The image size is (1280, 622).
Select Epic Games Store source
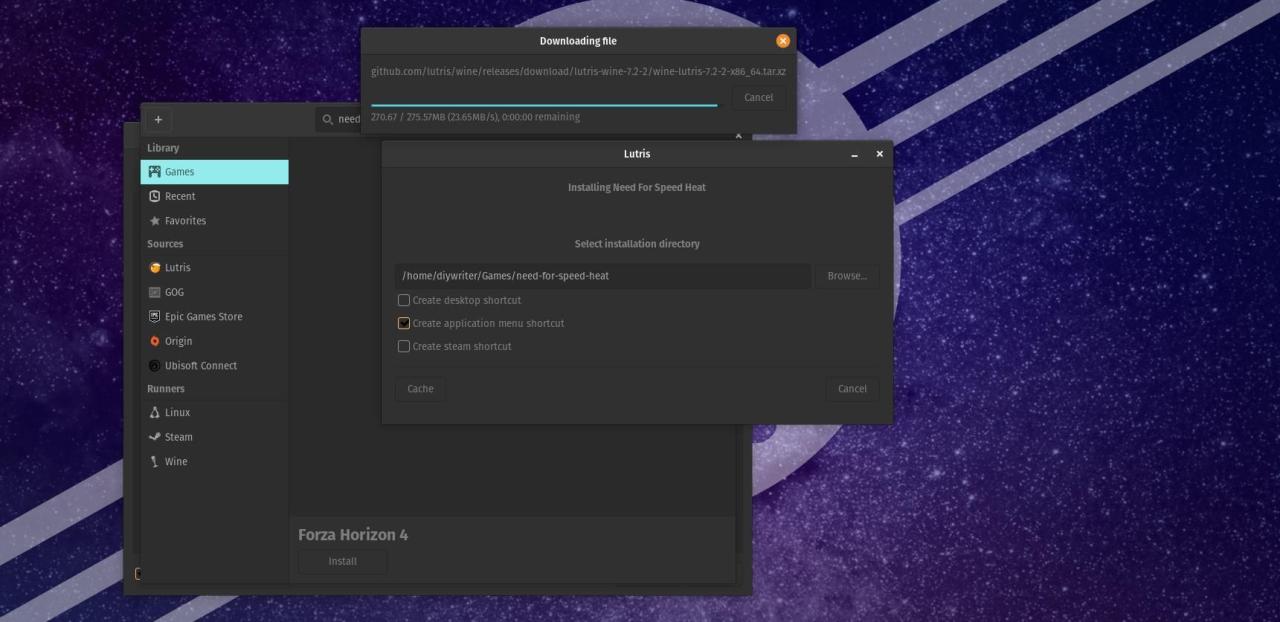click(x=214, y=316)
